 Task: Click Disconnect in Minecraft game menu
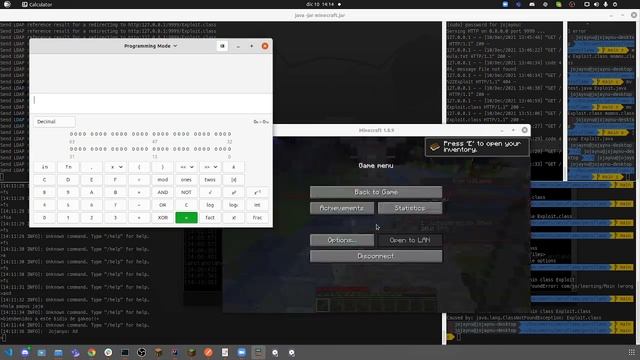376,256
